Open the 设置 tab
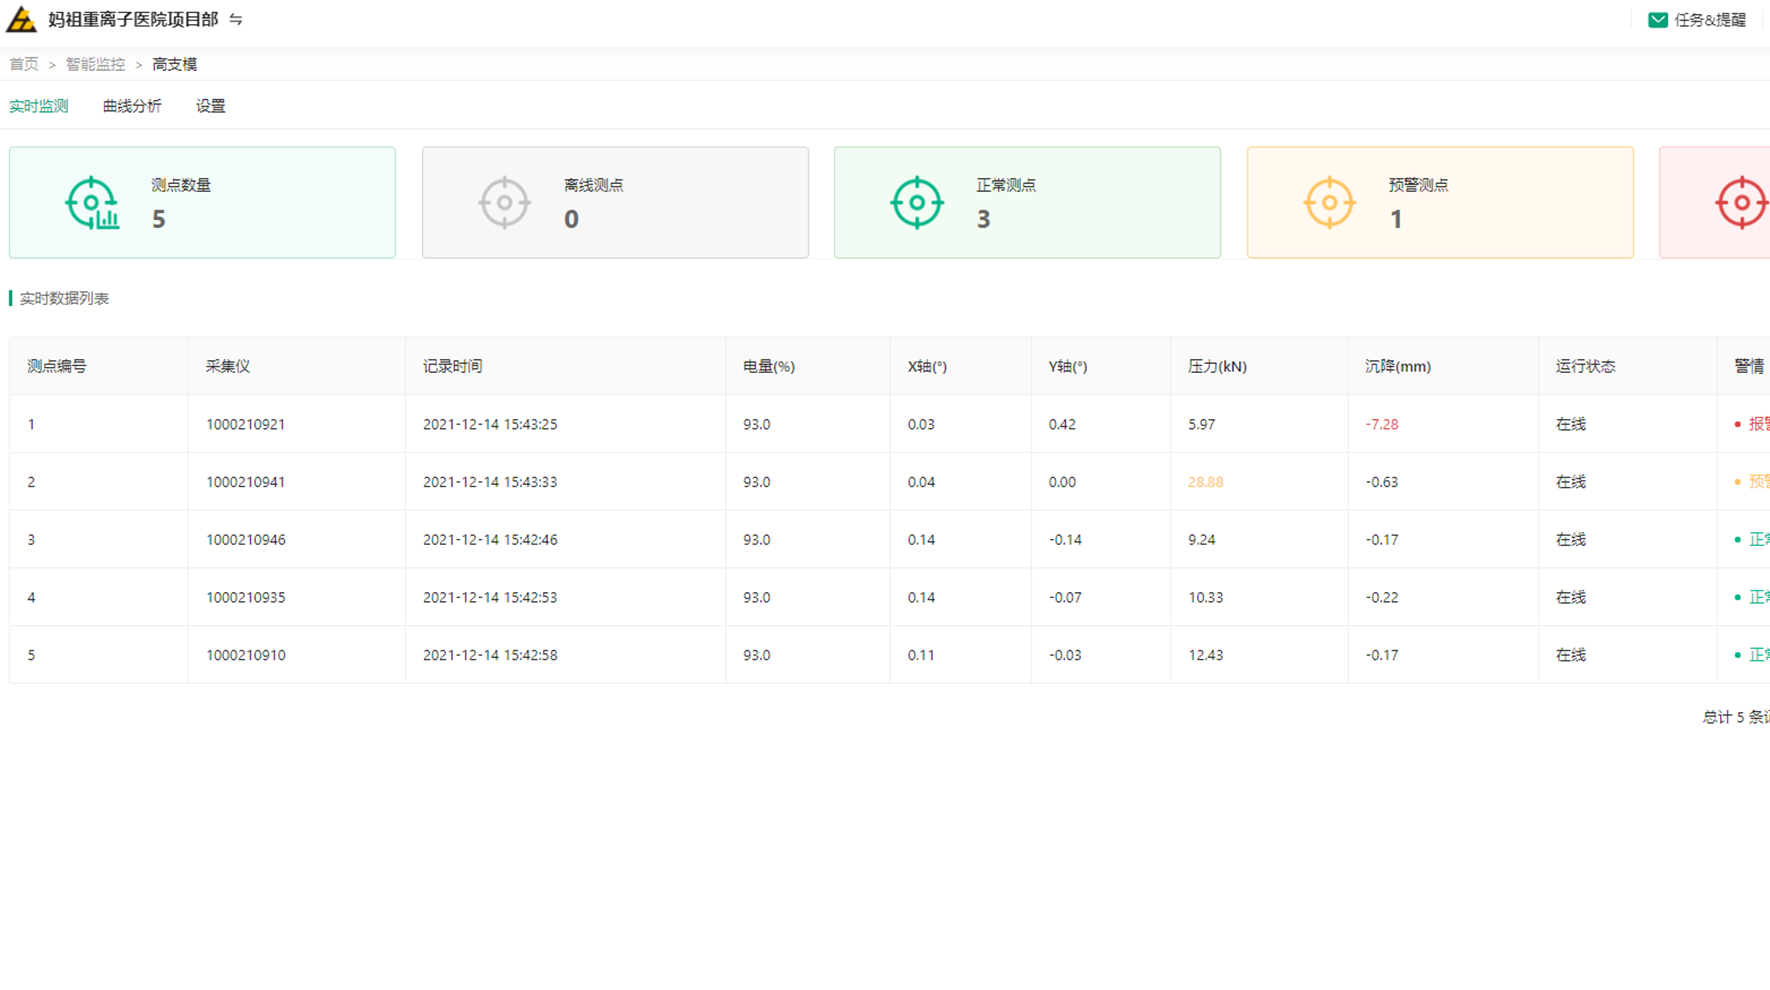The image size is (1770, 990). point(211,106)
